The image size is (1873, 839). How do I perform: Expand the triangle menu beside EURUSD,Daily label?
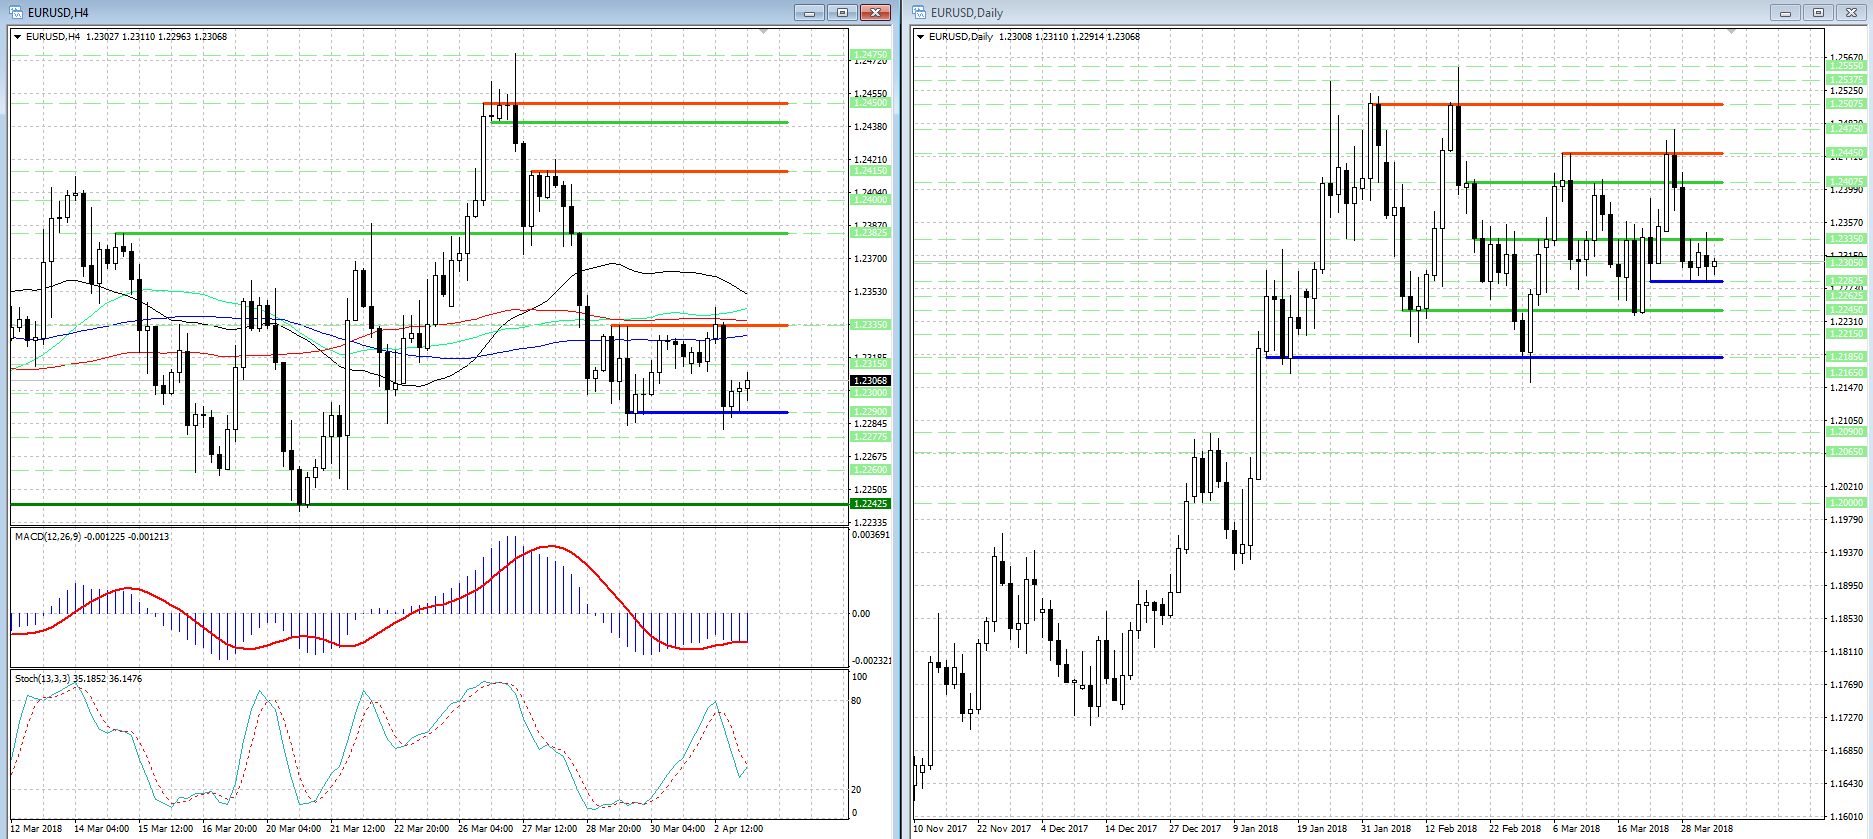921,37
